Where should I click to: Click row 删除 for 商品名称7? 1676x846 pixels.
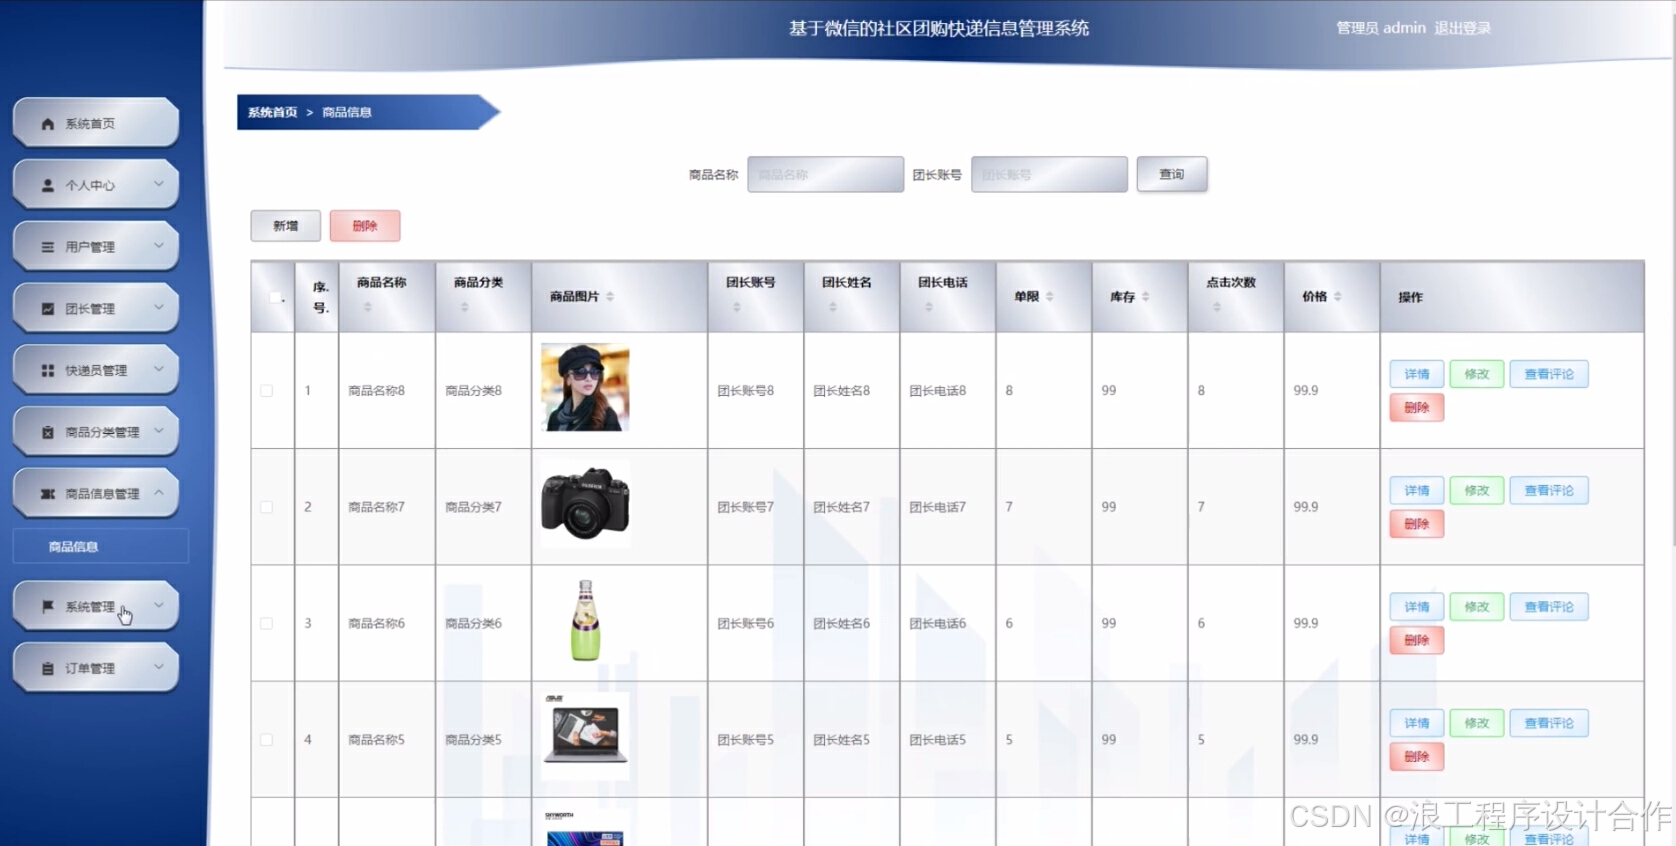[x=1416, y=524]
